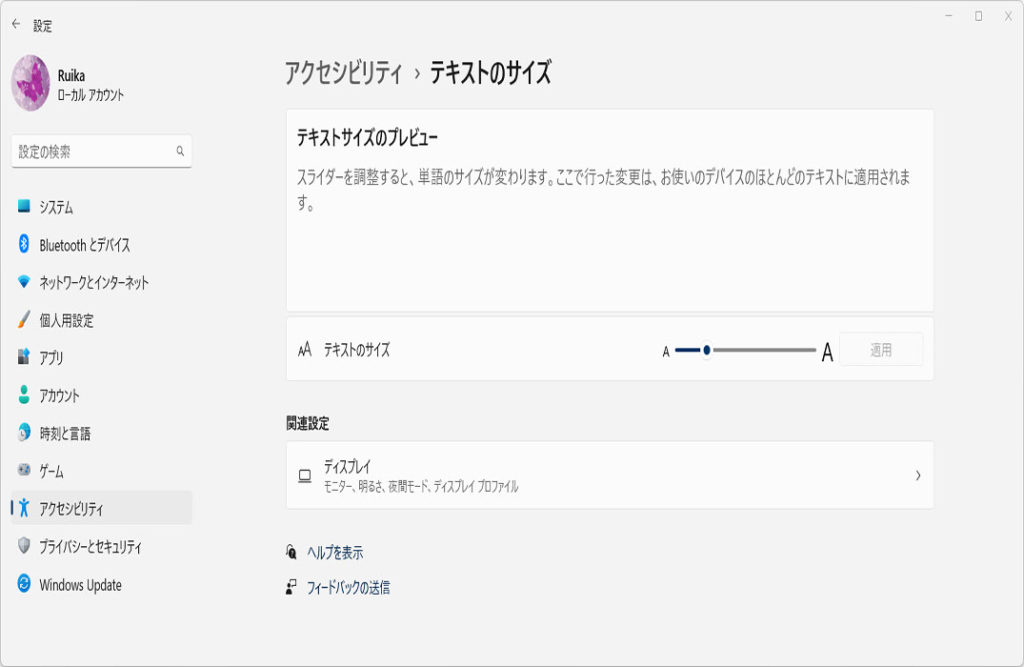Click the magnifier icon in the search box
This screenshot has width=1024, height=667.
click(180, 152)
